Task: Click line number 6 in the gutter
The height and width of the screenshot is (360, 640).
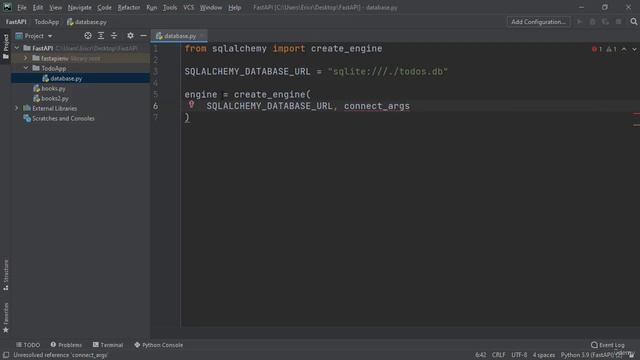Action: click(156, 106)
